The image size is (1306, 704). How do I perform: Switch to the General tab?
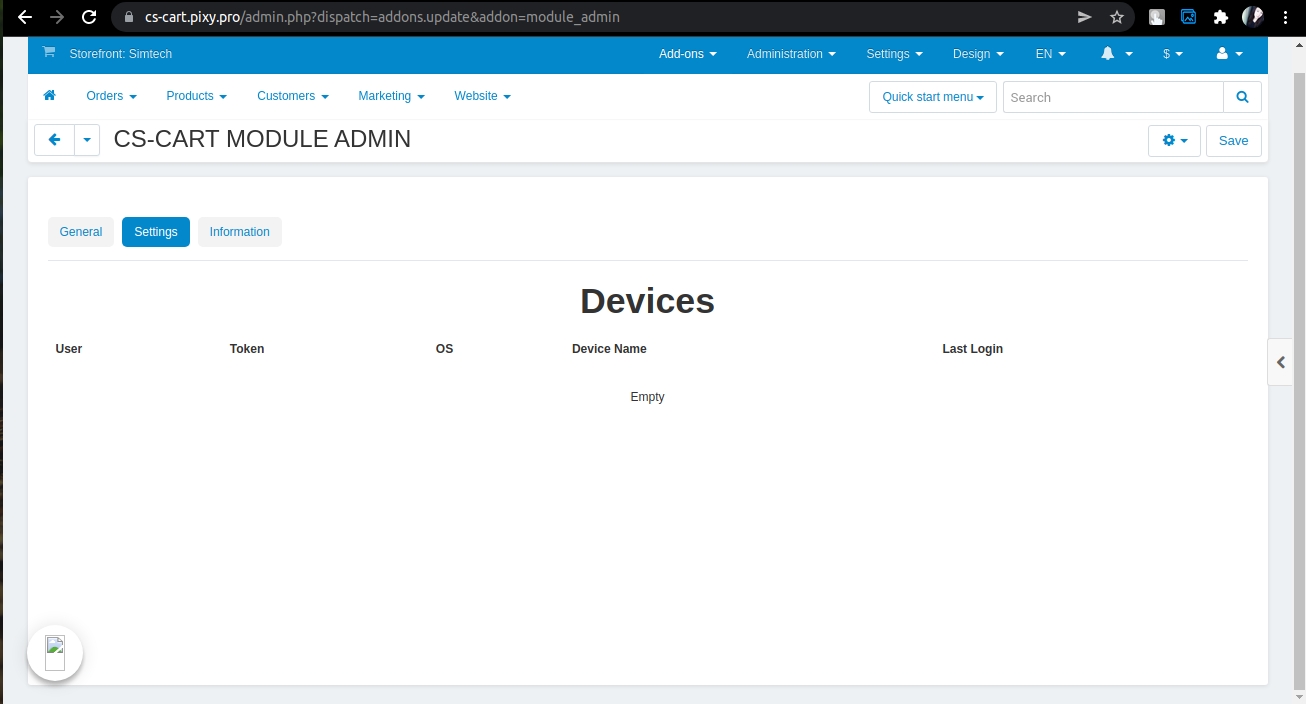coord(81,232)
